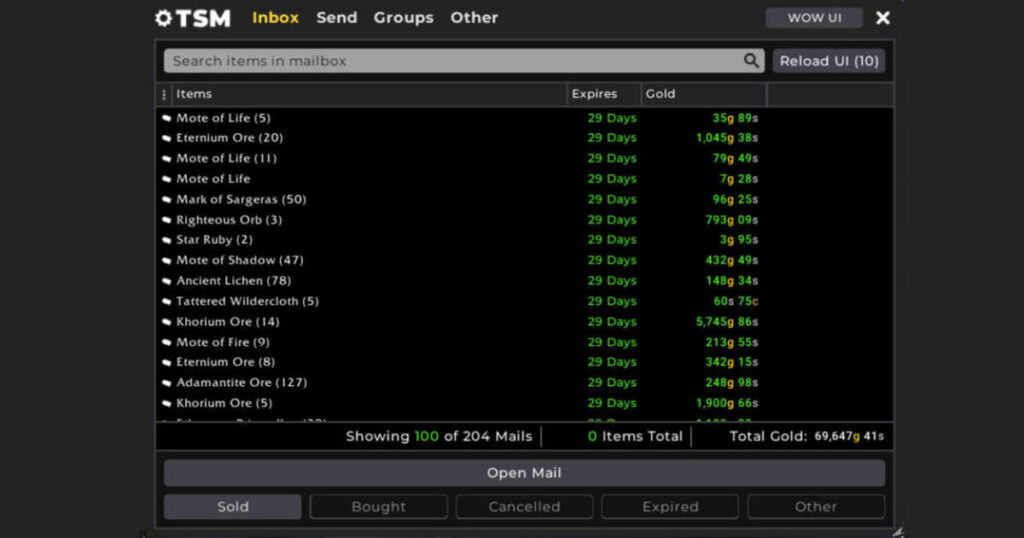
Task: Sort list by Expires column header
Action: [594, 94]
